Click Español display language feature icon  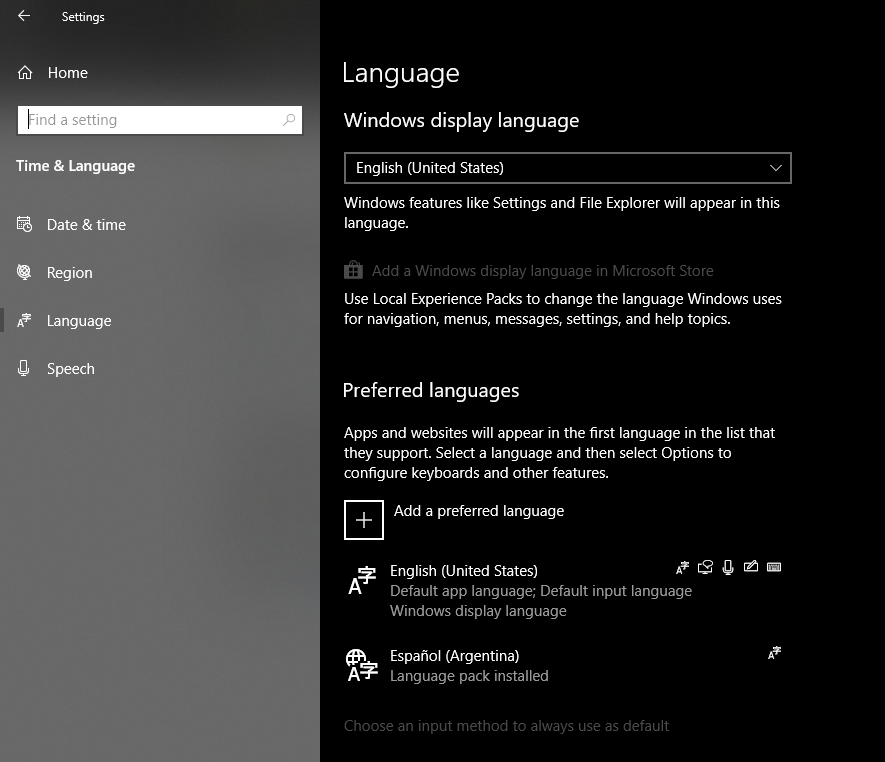pos(774,653)
